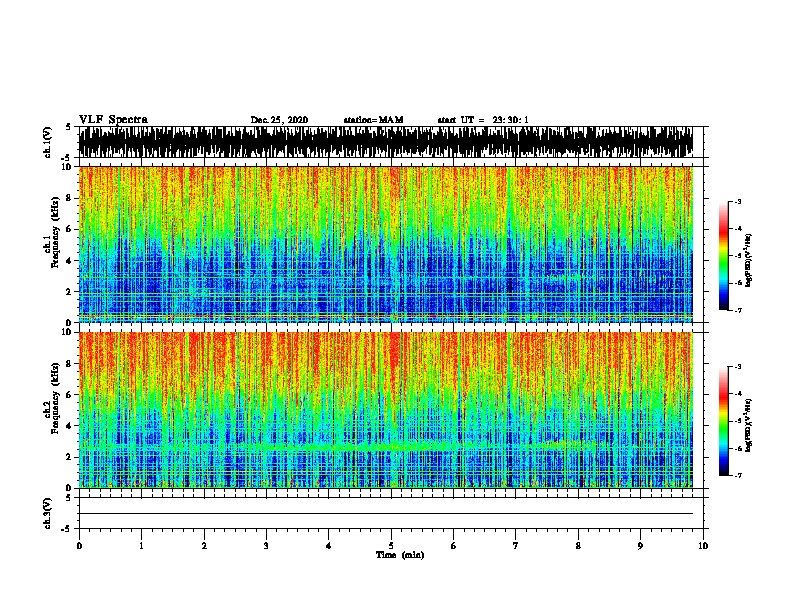Screen dimensions: 792x612
Task: Click the "-7" label on ch.2 color bar
Action: [x=737, y=475]
